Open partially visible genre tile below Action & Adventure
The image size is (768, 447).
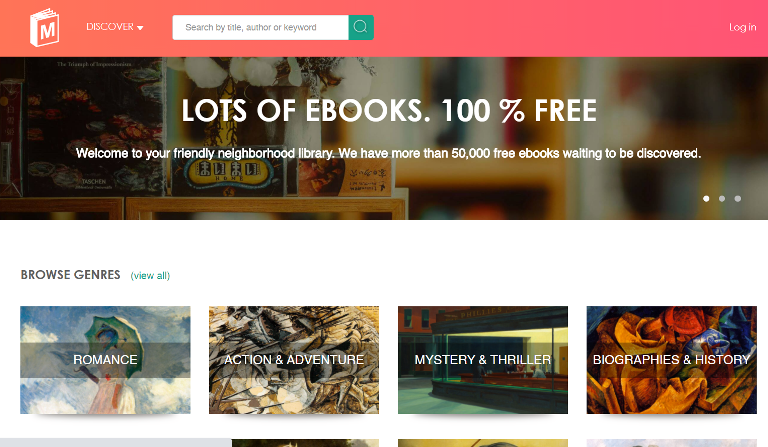[305, 443]
